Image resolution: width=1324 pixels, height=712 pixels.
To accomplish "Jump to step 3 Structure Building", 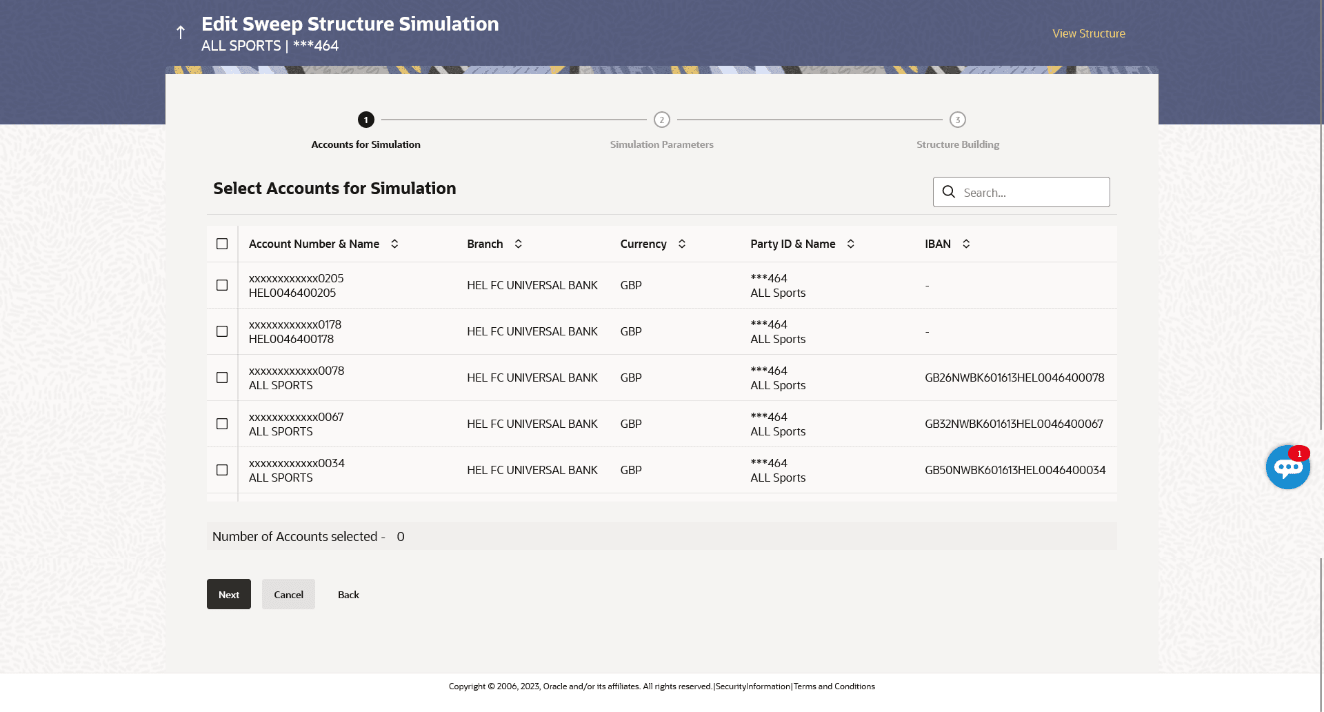I will pyautogui.click(x=957, y=120).
